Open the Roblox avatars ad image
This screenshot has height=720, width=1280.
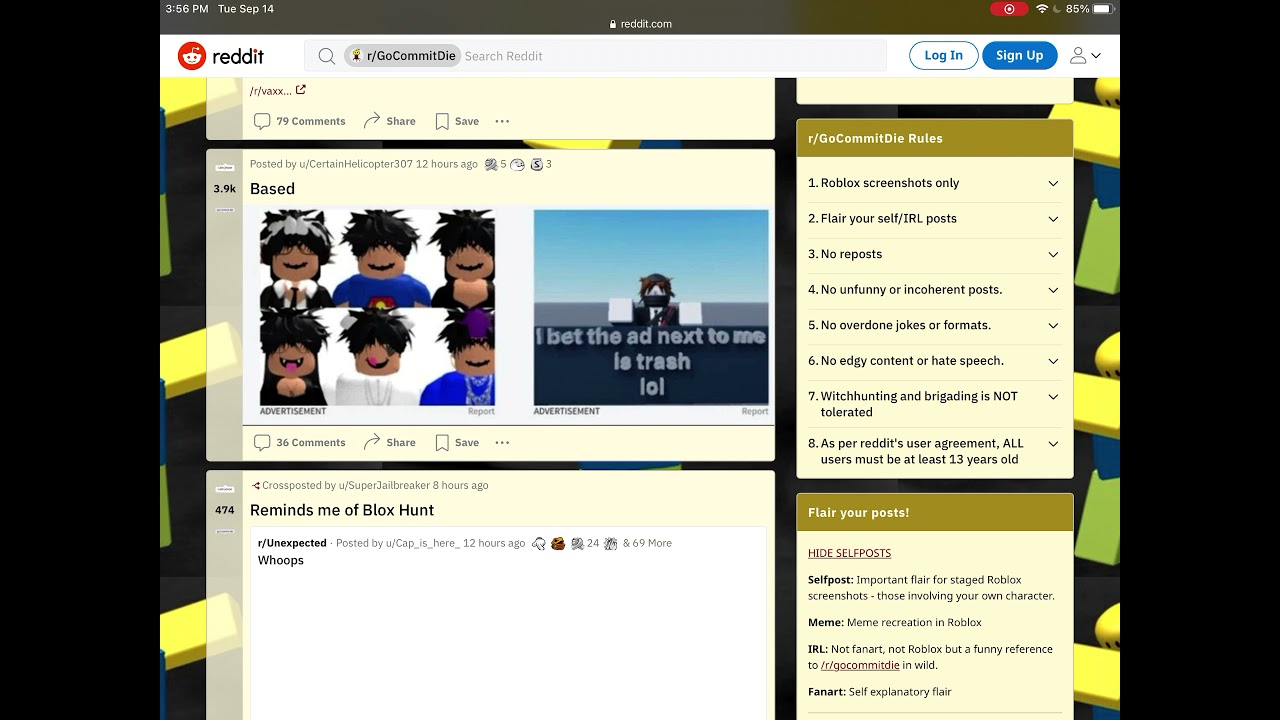point(377,307)
